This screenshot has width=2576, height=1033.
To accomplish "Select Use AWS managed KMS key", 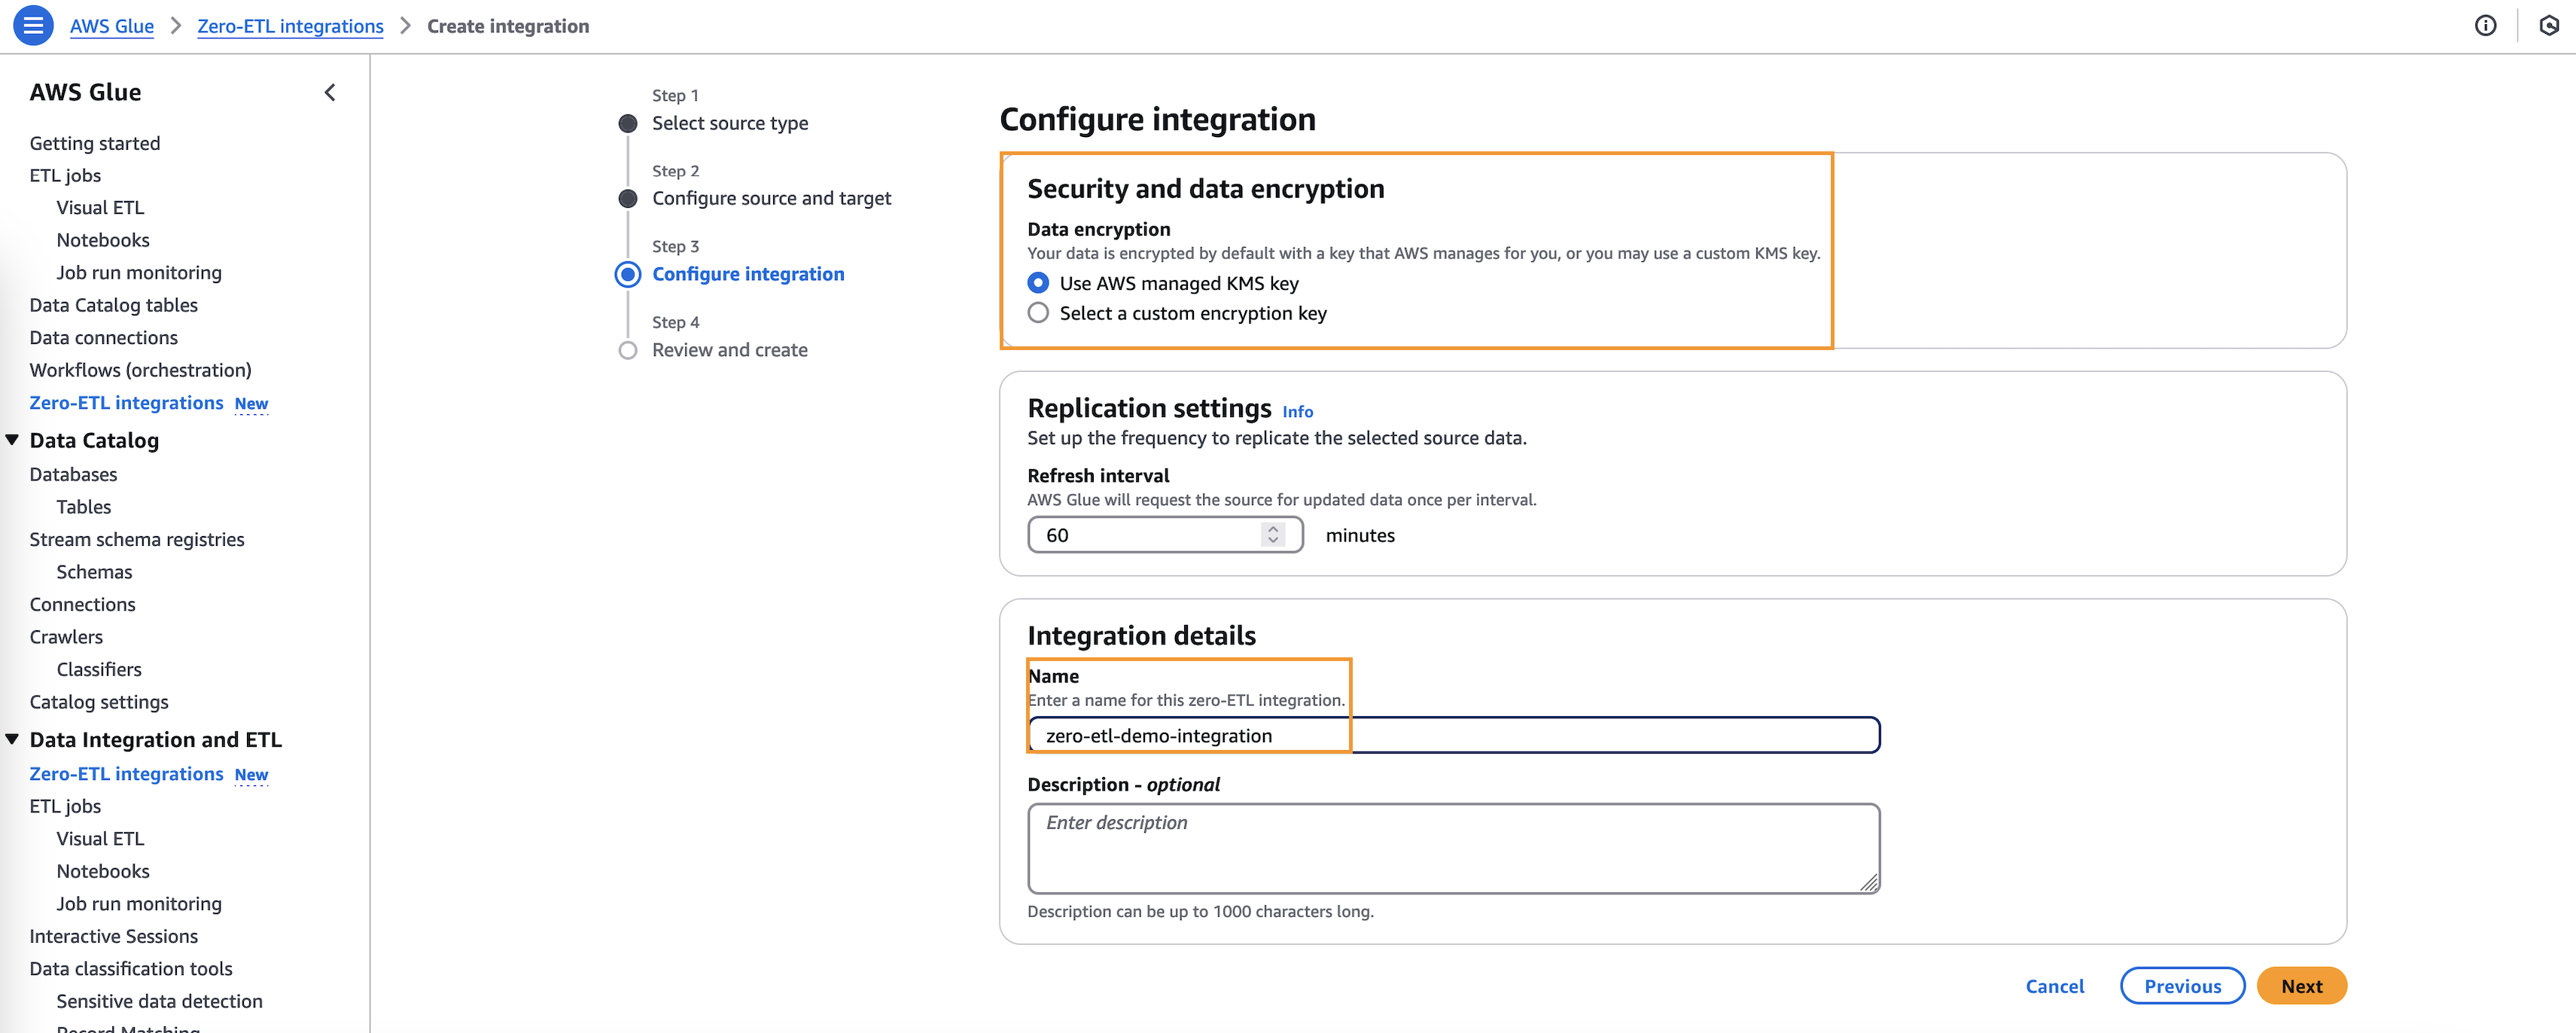I will (x=1038, y=283).
